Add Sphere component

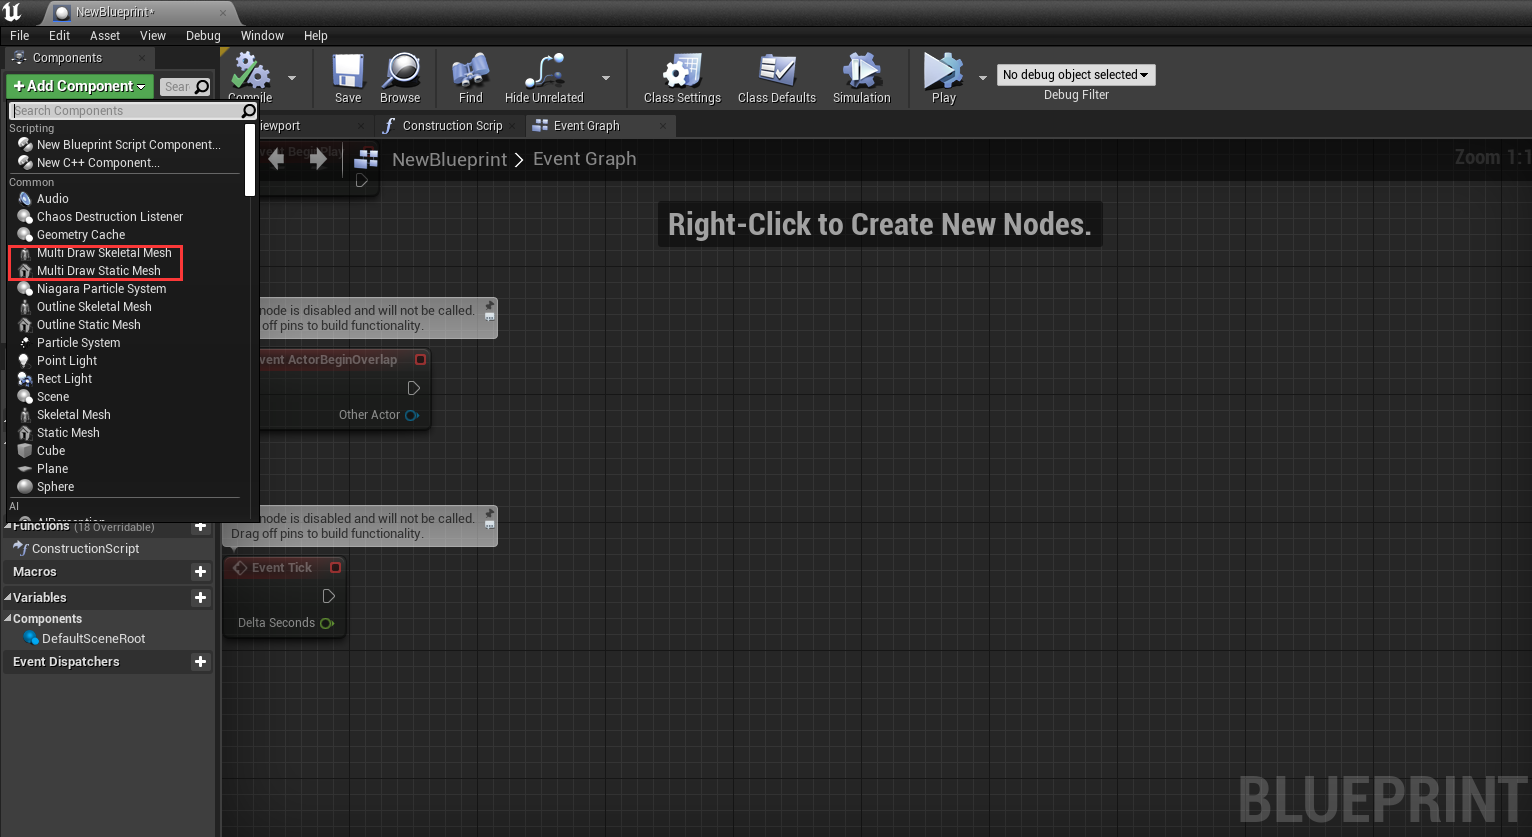pyautogui.click(x=55, y=487)
